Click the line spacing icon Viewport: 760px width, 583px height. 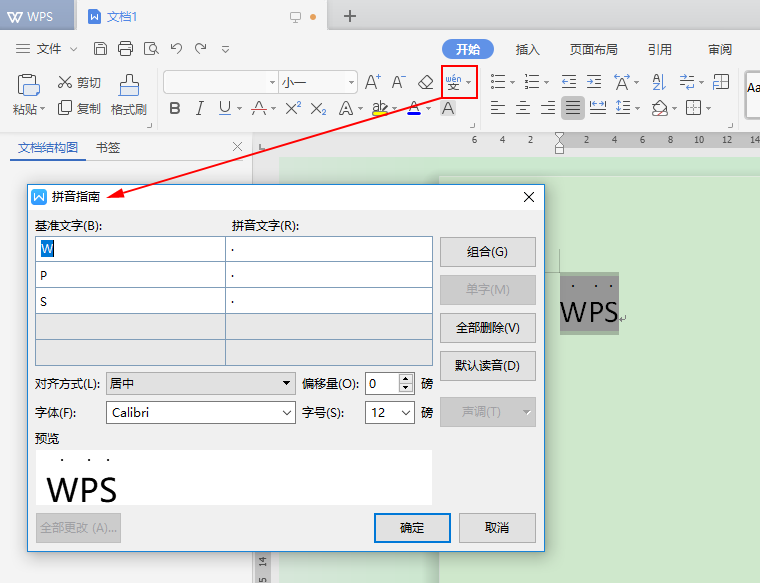coord(623,108)
